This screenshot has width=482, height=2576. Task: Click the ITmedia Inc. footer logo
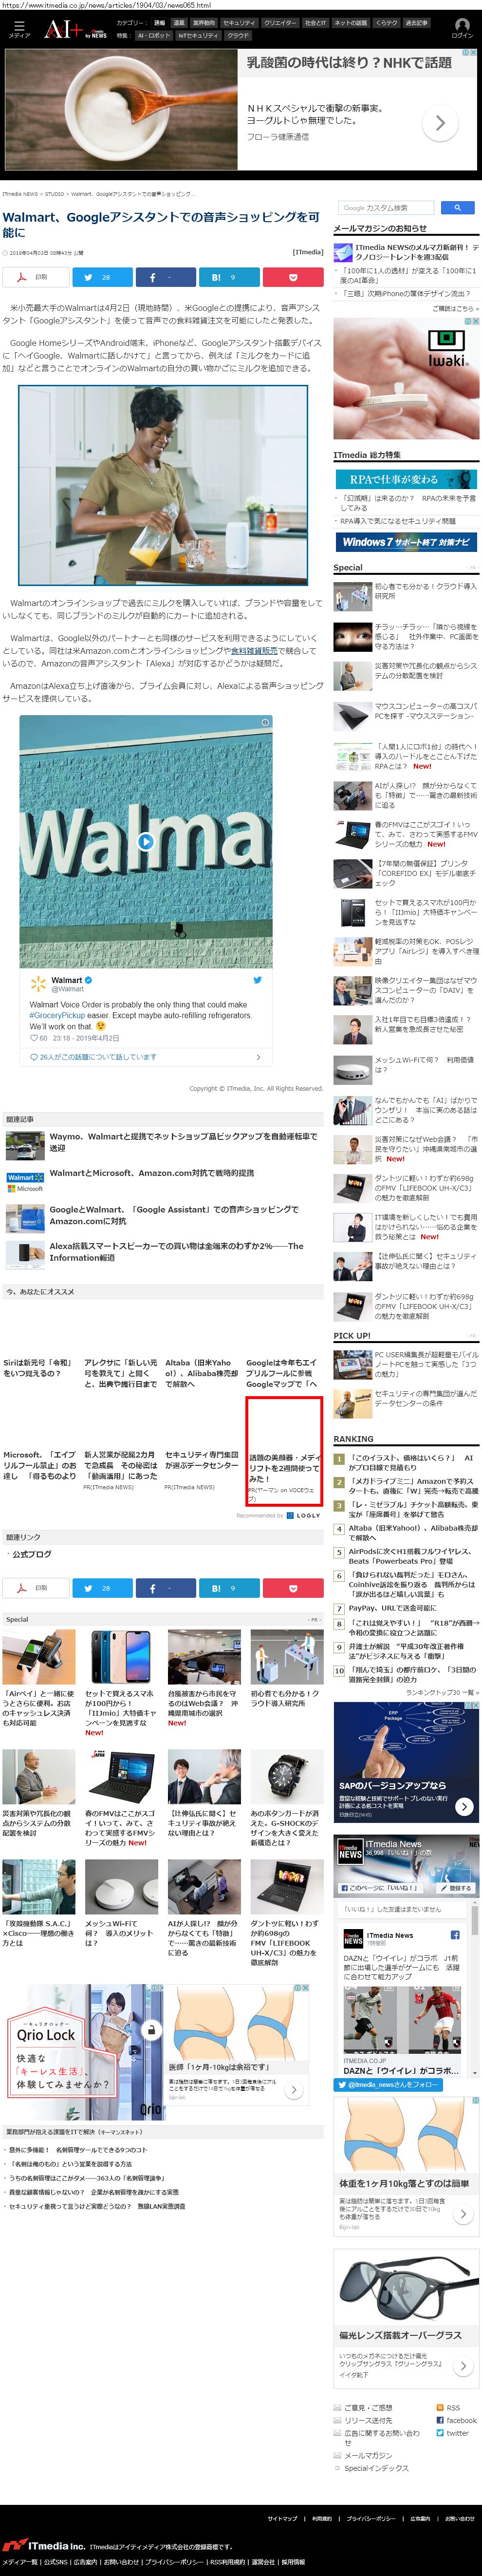pyautogui.click(x=44, y=2545)
